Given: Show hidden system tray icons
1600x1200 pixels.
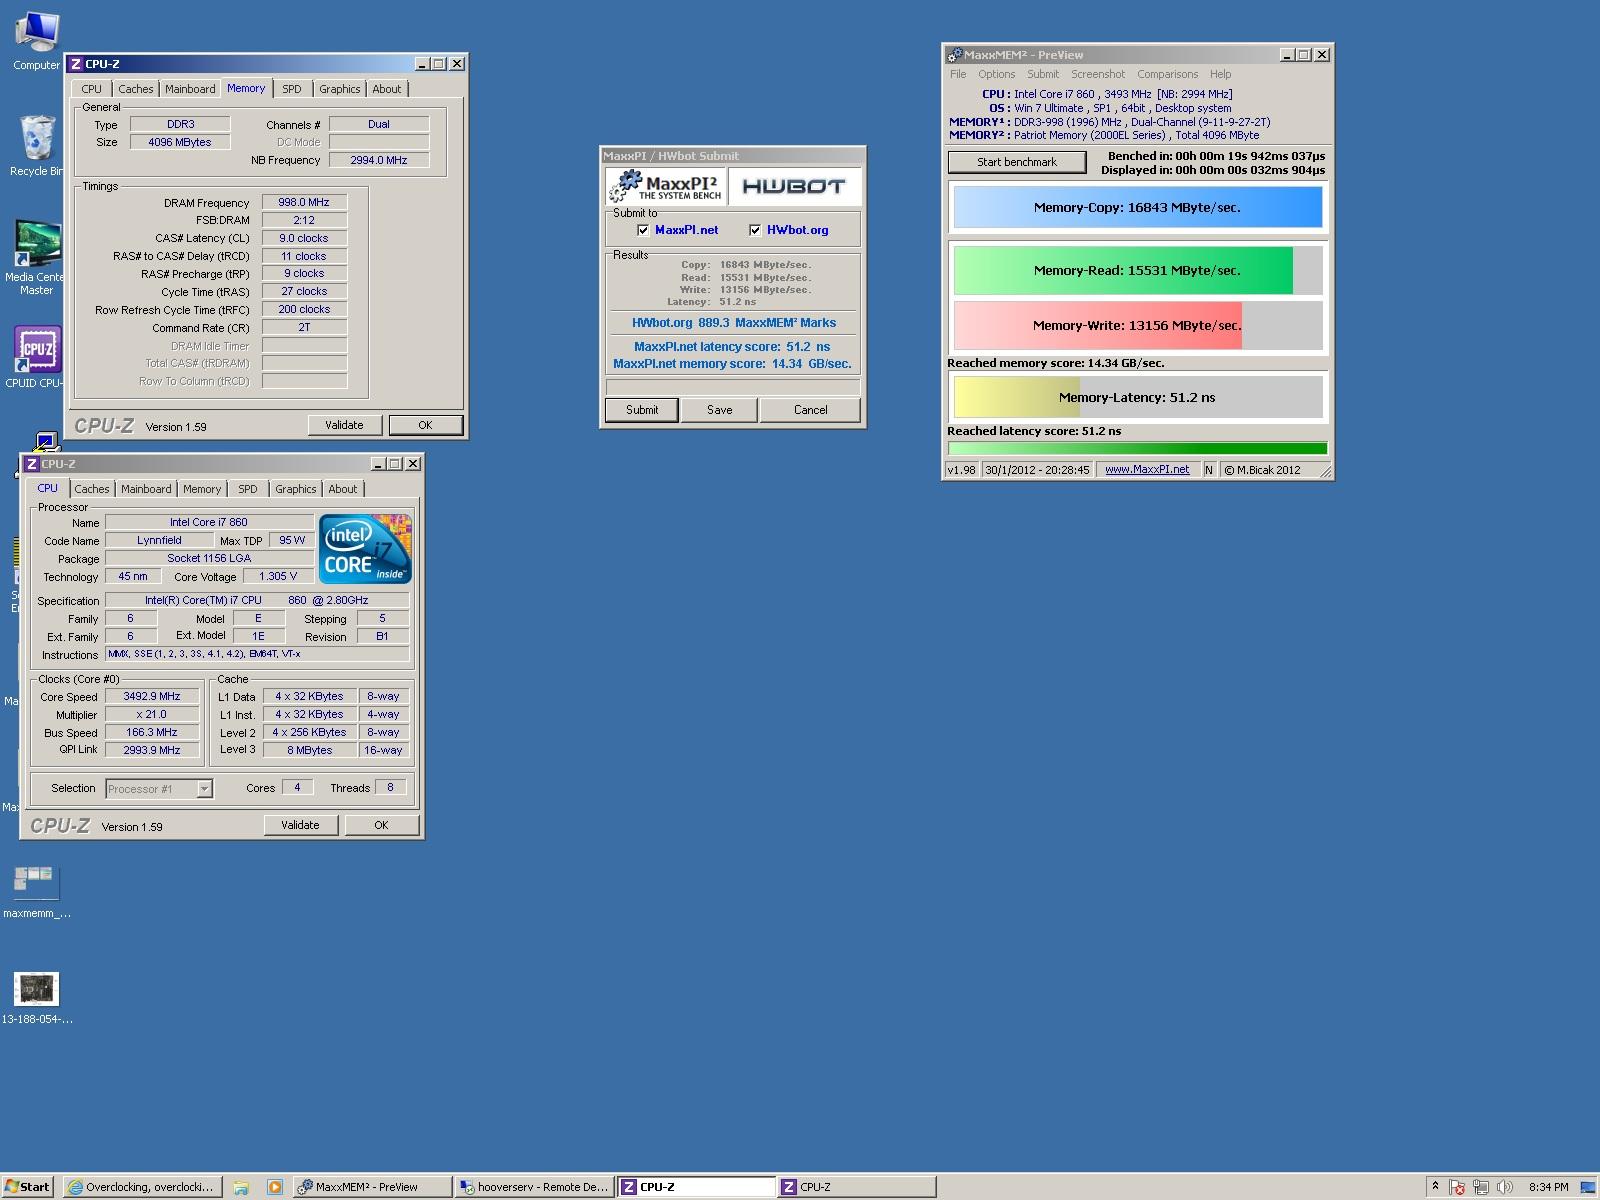Looking at the screenshot, I should 1436,1187.
